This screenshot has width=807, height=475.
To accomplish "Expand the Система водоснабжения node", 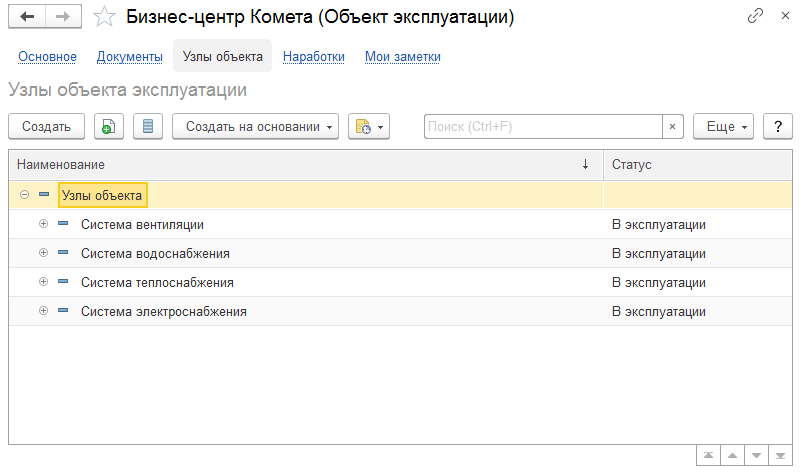I will click(43, 252).
